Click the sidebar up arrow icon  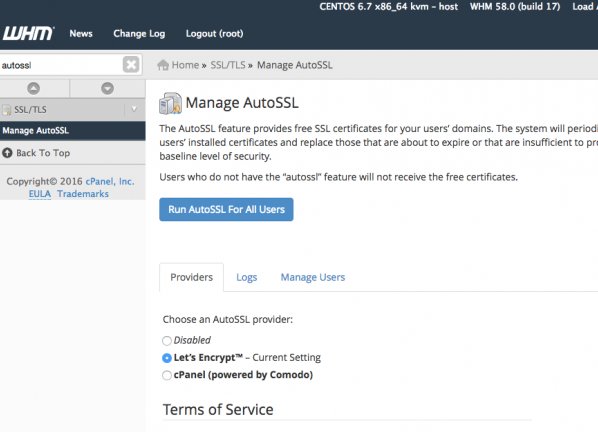click(x=34, y=88)
